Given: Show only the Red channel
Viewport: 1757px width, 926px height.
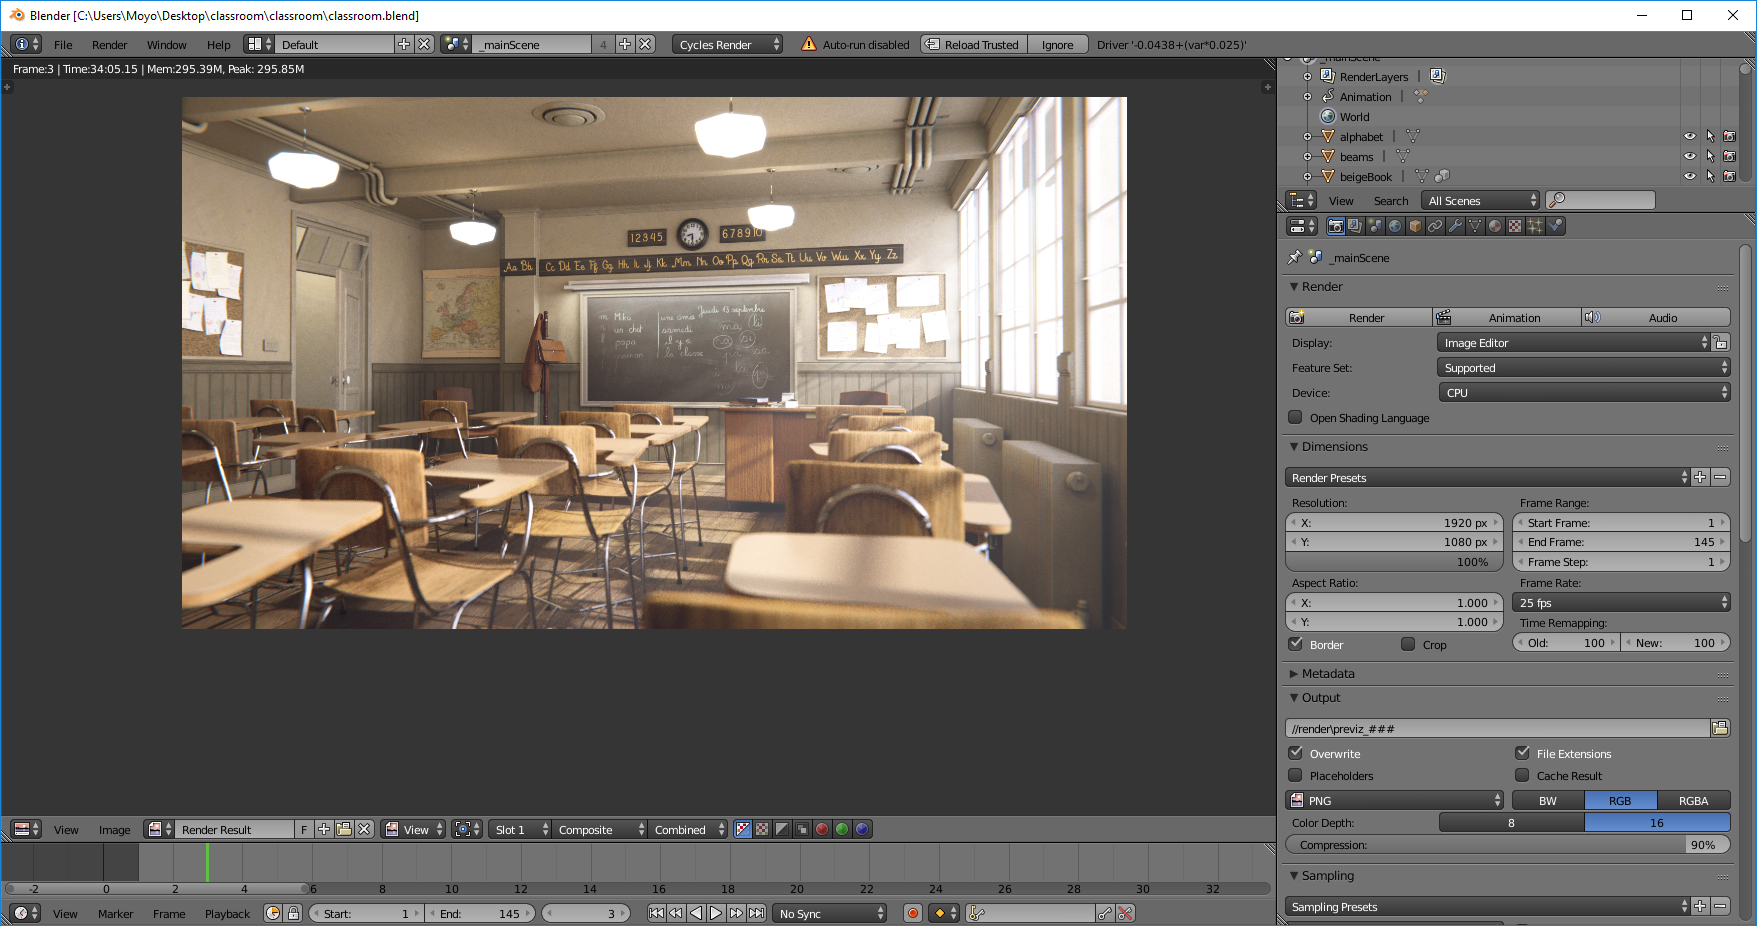Looking at the screenshot, I should [822, 829].
